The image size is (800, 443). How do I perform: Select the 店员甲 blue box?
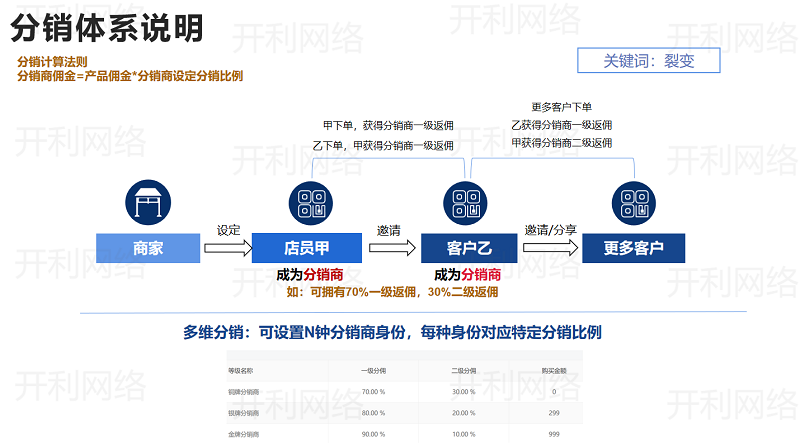pyautogui.click(x=307, y=248)
